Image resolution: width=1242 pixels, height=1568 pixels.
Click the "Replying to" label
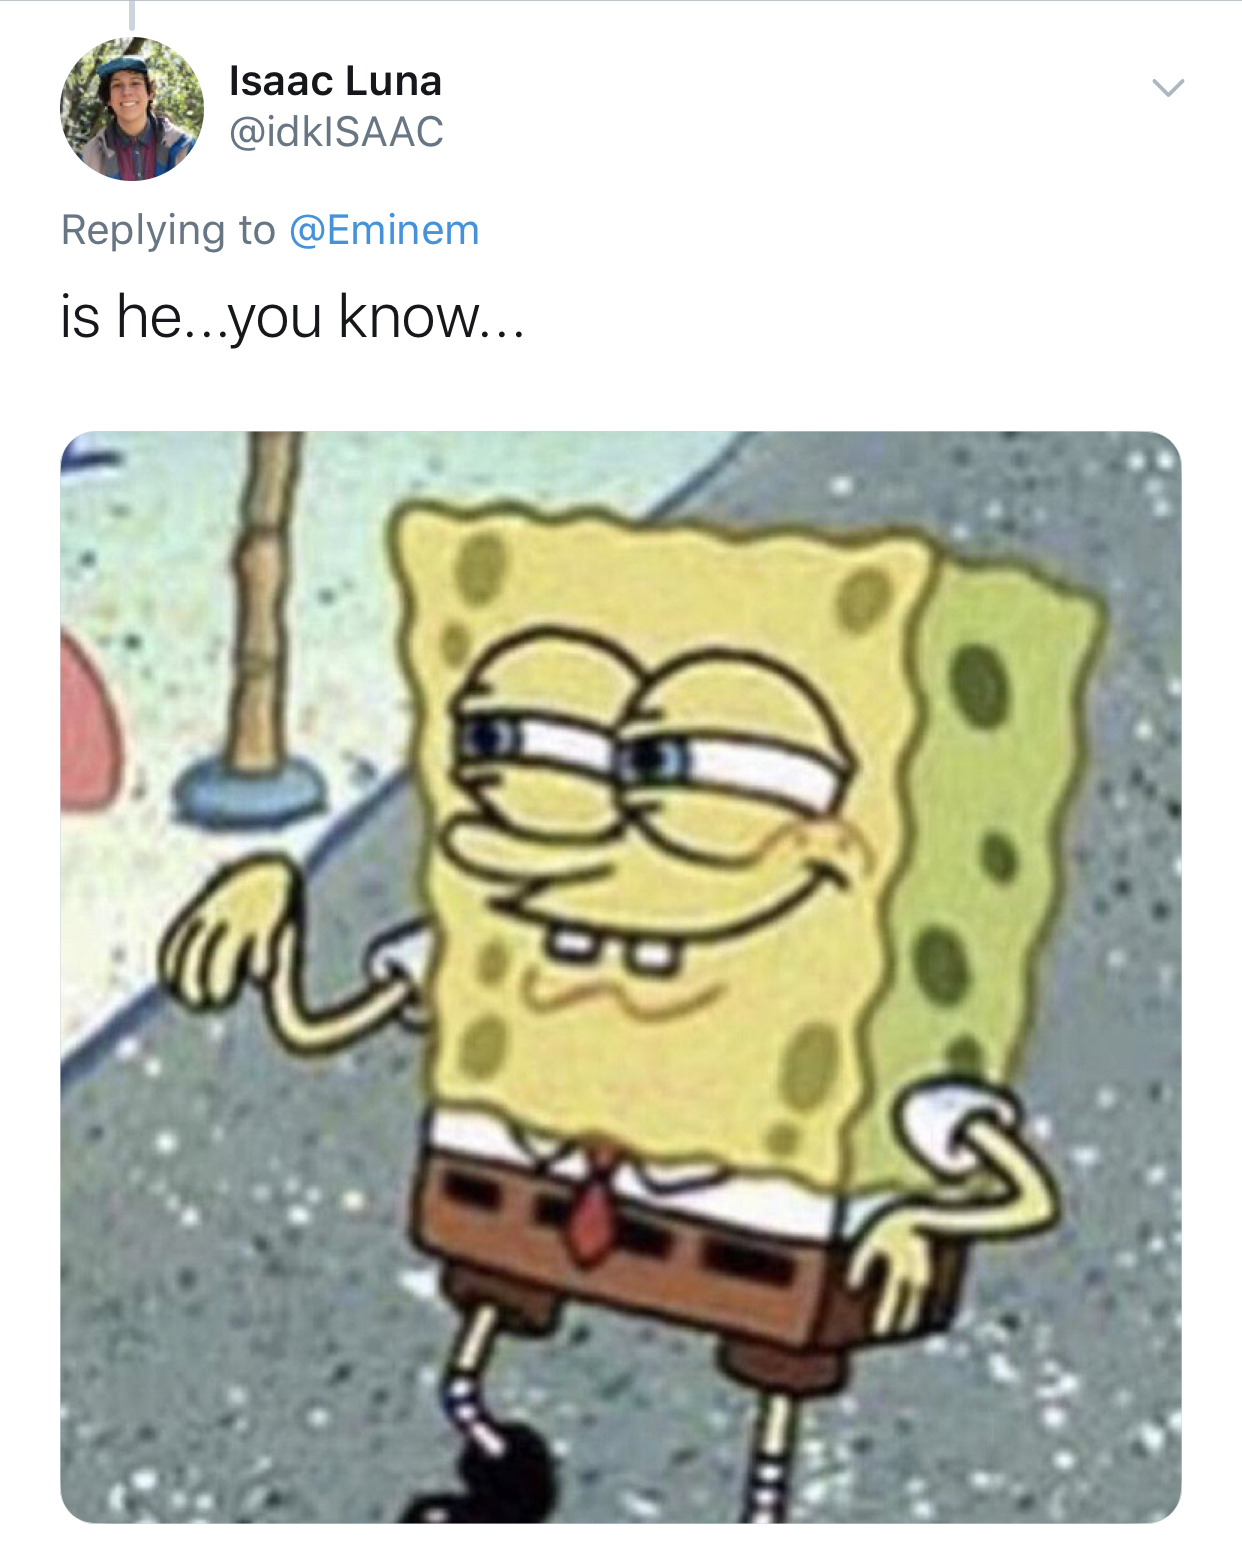click(x=168, y=230)
